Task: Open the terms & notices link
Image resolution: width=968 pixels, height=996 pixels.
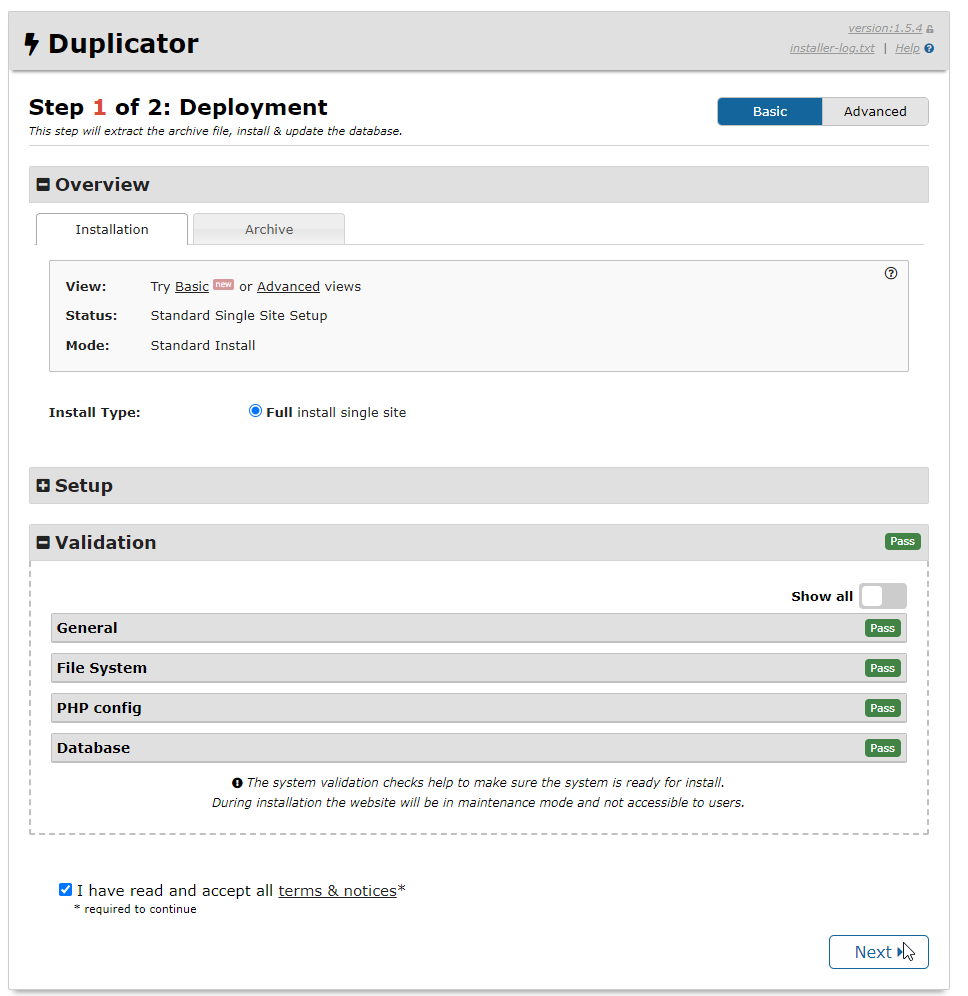Action: (337, 891)
